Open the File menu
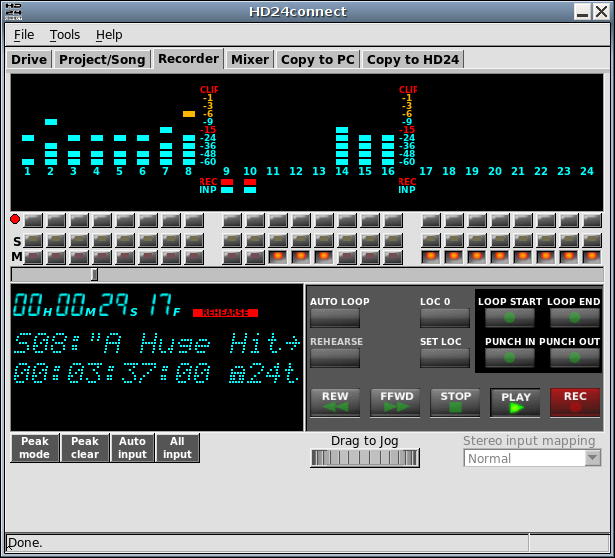The width and height of the screenshot is (615, 558). (24, 34)
